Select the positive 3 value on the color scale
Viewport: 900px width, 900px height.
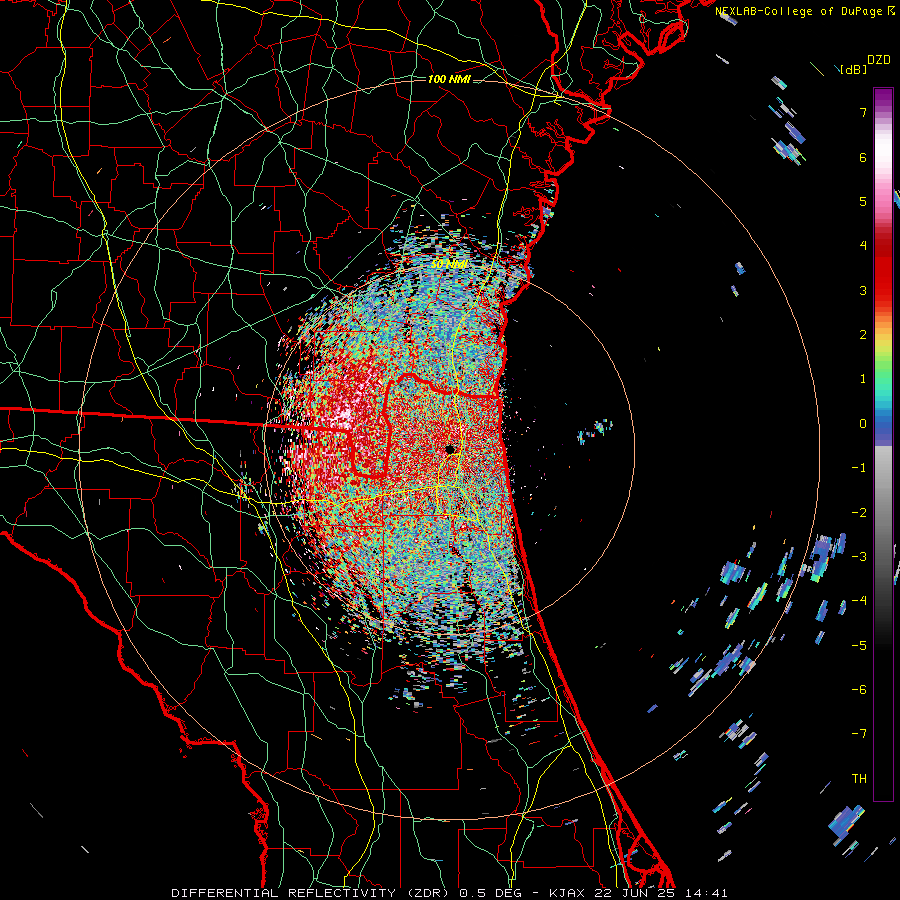(863, 290)
